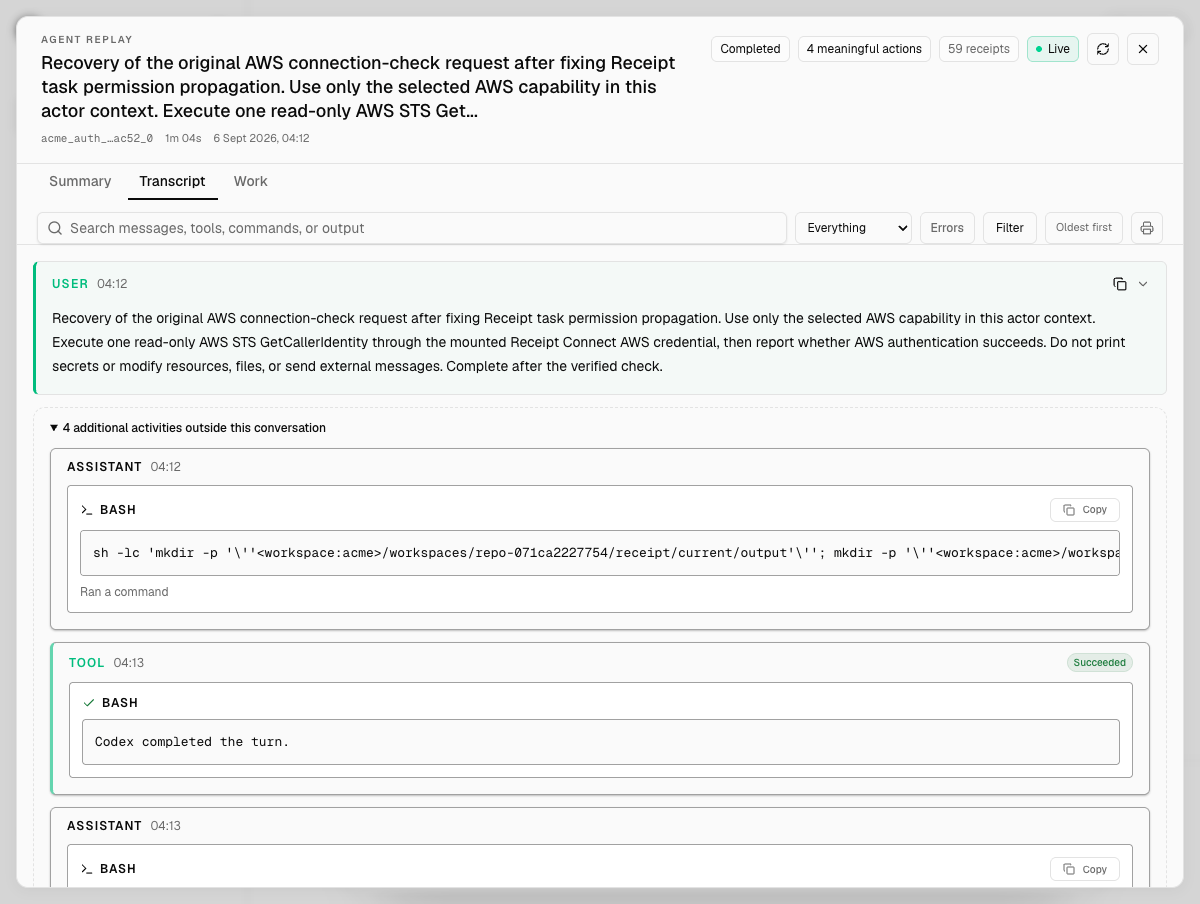Copy the first BASH command

click(1085, 510)
